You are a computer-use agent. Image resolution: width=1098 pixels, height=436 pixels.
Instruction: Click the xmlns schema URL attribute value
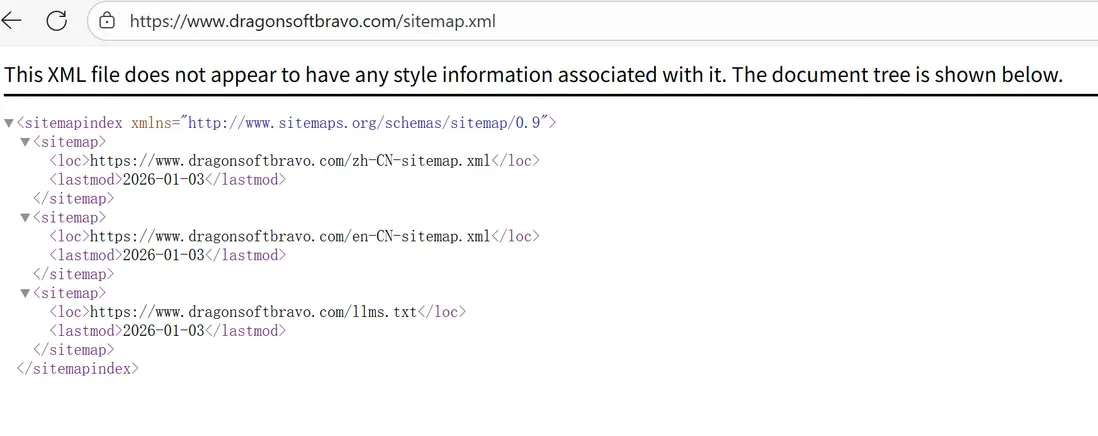[366, 123]
